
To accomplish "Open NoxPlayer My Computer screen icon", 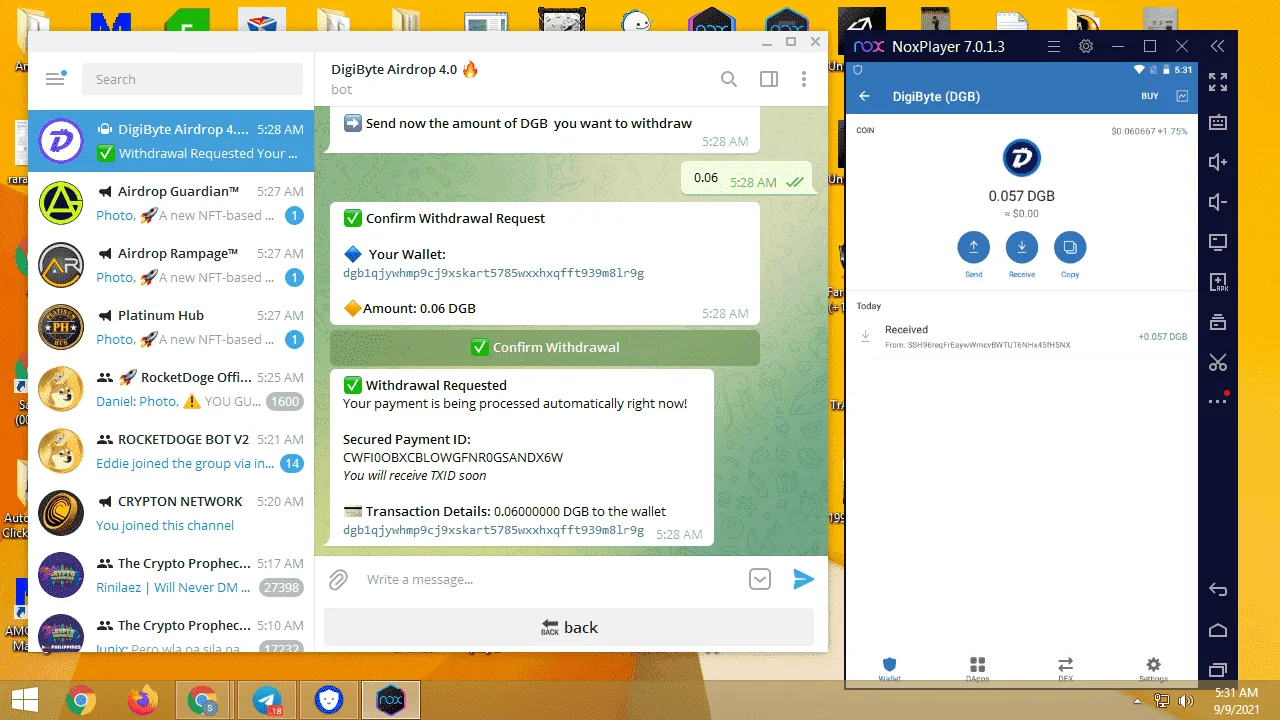I will tap(1218, 242).
